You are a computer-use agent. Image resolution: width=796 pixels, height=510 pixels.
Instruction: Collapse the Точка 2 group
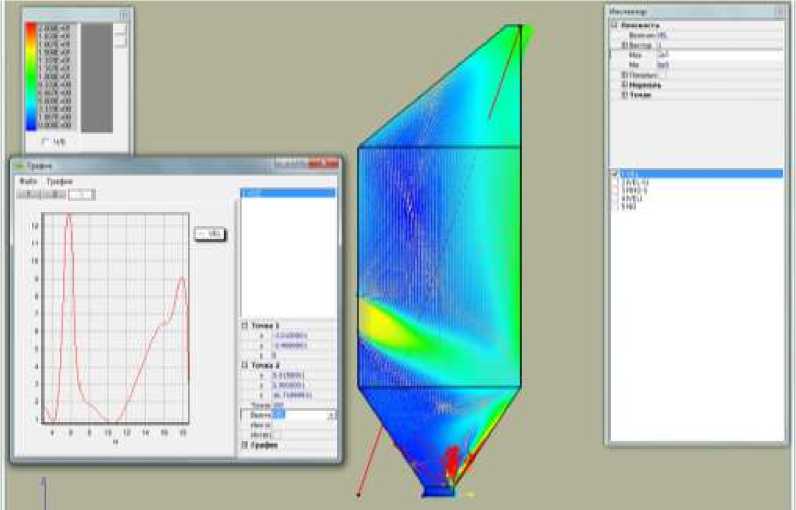tap(245, 365)
